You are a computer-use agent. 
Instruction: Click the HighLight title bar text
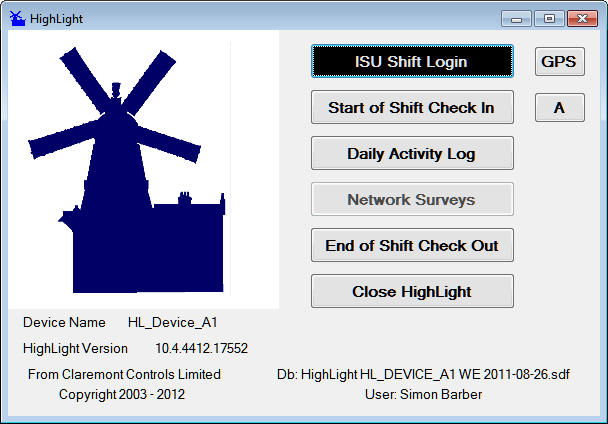click(57, 18)
